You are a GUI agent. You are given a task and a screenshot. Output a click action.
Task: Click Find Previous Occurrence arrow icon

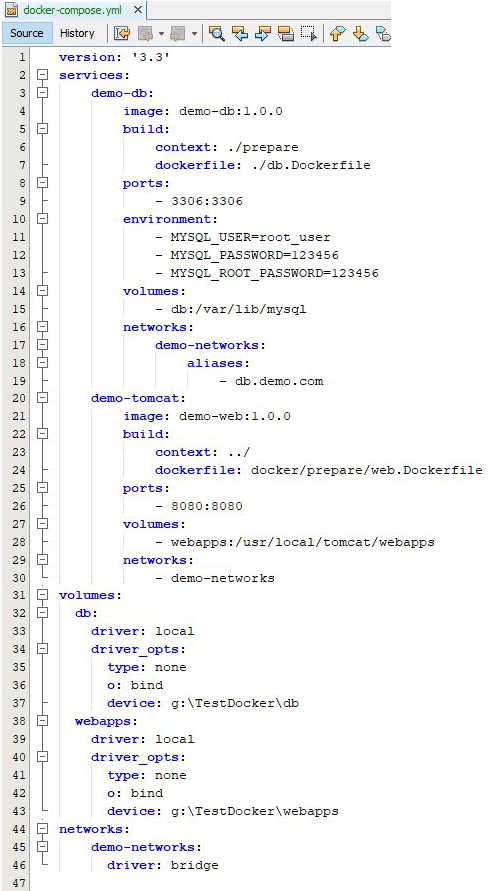(240, 34)
